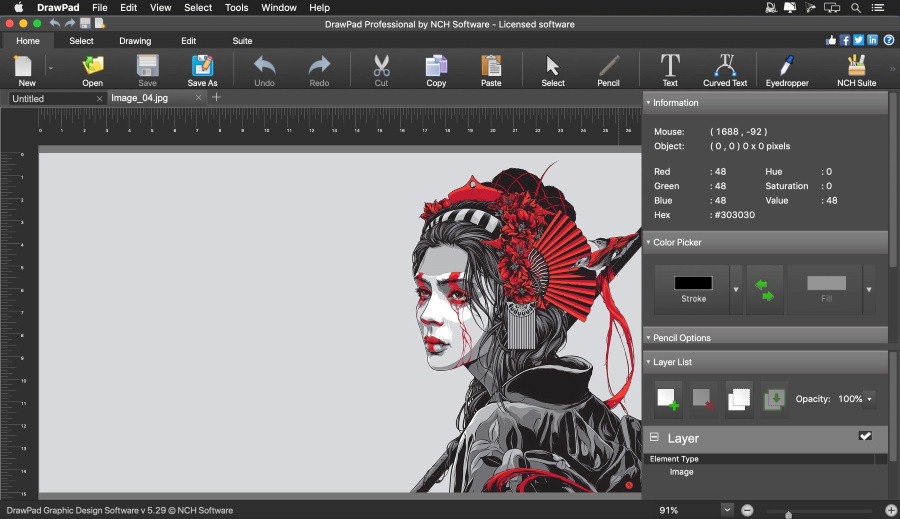Click the title bar undo arrow
The image size is (900, 519).
point(55,24)
